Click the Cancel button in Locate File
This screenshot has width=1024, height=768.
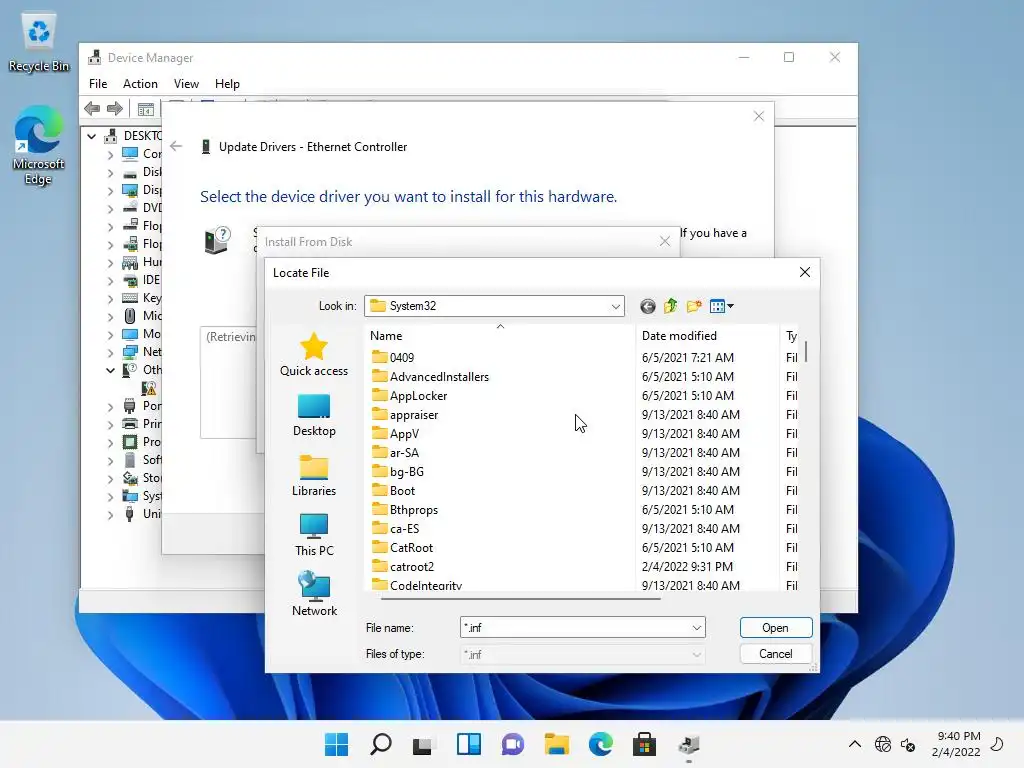[776, 654]
